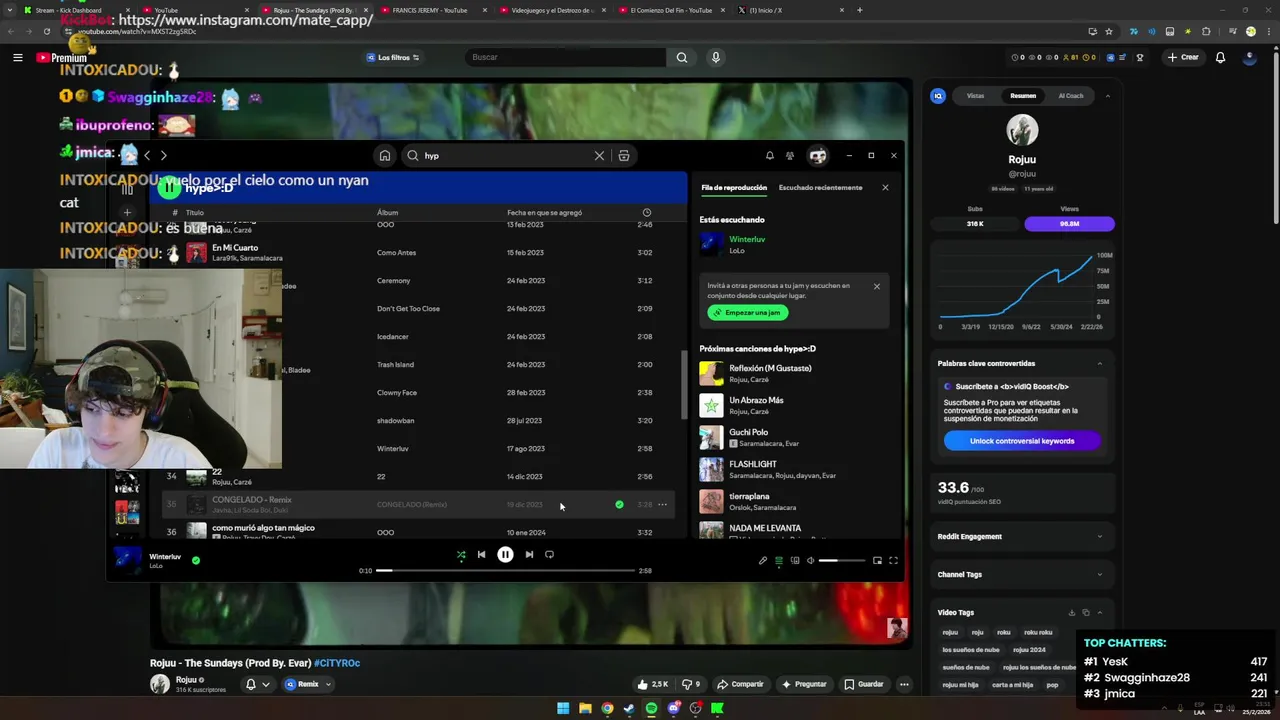Click 'Unlock controversial keywords' button
The height and width of the screenshot is (720, 1280).
click(x=1022, y=441)
